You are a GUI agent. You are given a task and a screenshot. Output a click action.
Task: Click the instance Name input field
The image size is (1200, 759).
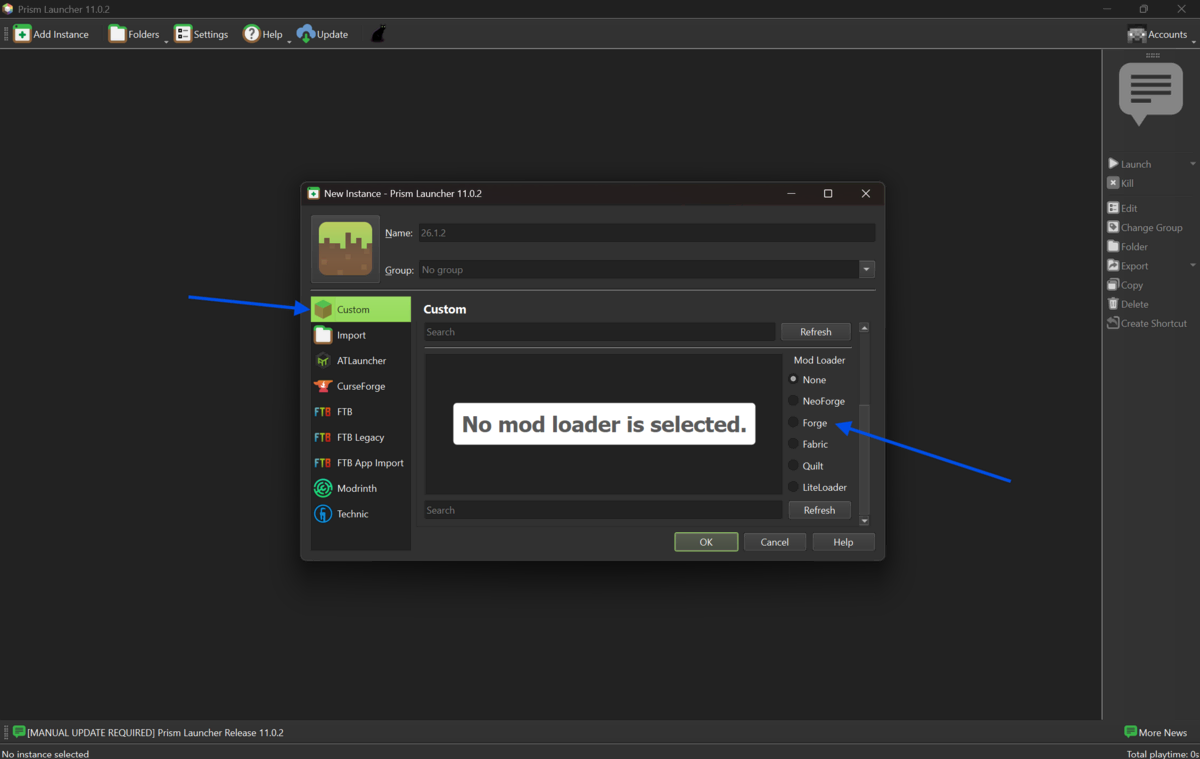click(646, 233)
